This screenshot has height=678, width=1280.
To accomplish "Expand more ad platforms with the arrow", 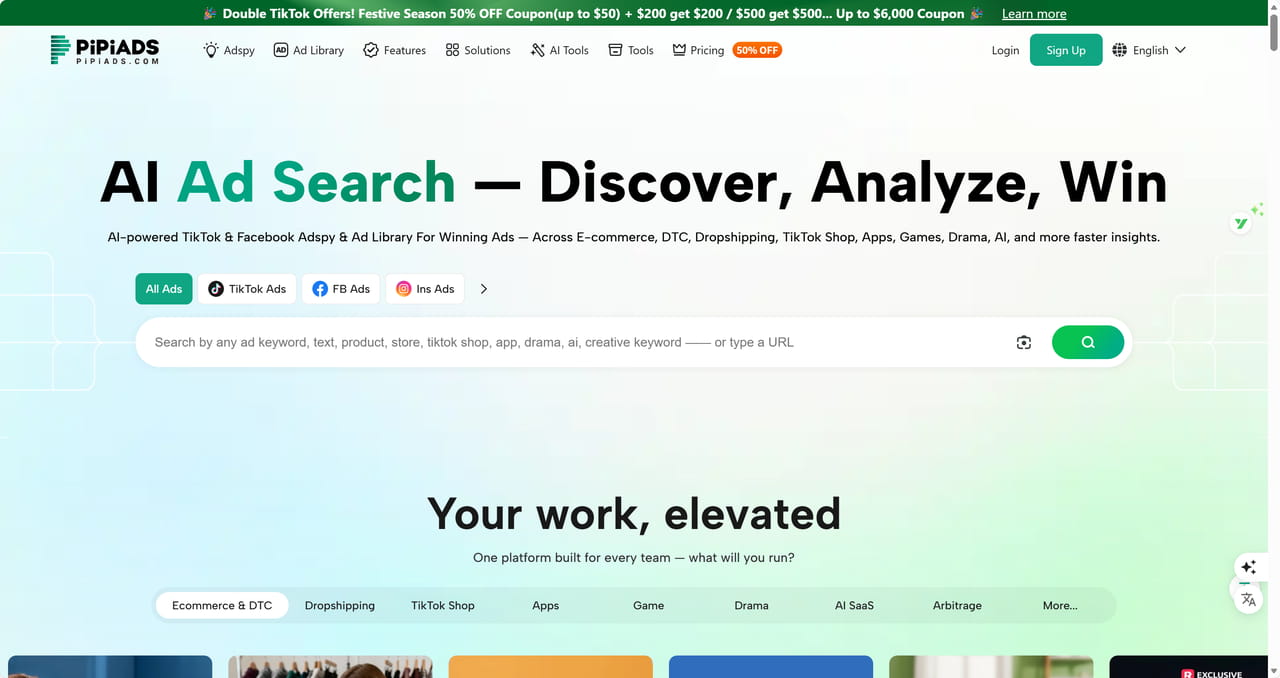I will [x=484, y=289].
